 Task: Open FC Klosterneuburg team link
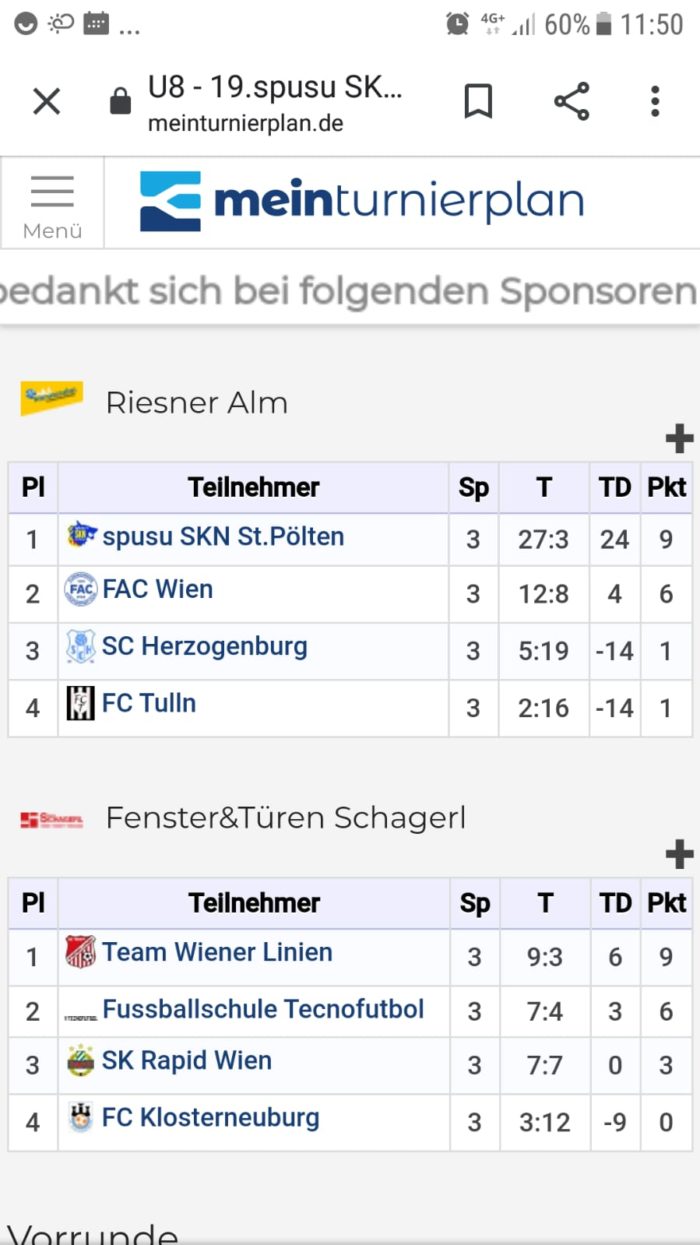[211, 1118]
